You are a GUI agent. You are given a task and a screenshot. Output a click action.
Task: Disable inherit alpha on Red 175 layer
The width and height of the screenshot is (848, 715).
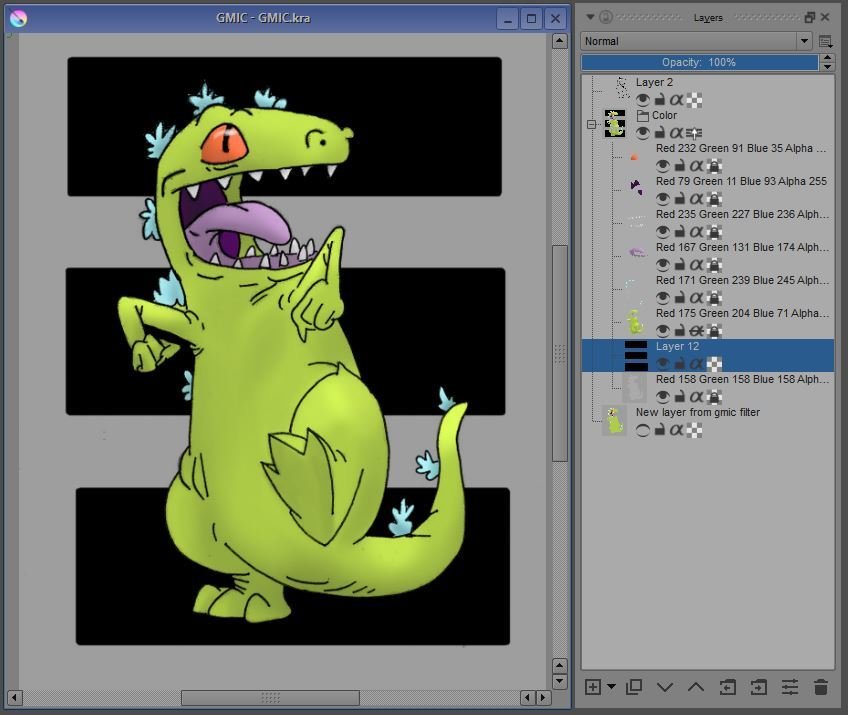pyautogui.click(x=697, y=330)
